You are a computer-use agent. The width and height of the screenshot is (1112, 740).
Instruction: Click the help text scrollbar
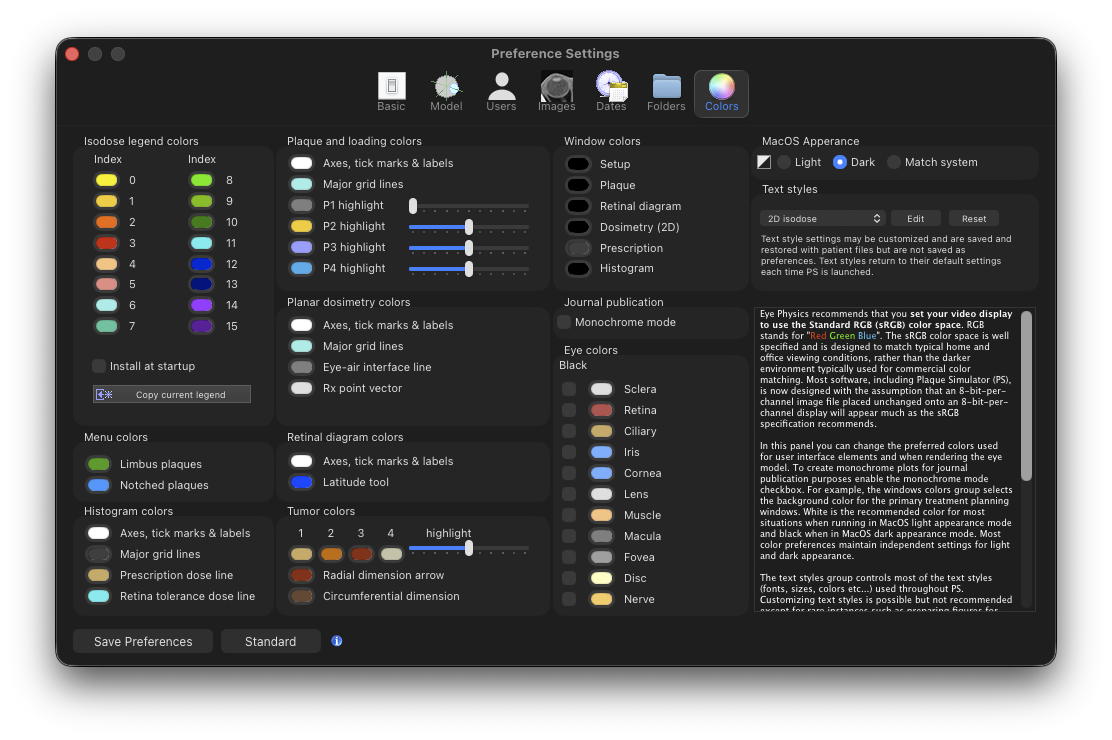coord(1026,400)
